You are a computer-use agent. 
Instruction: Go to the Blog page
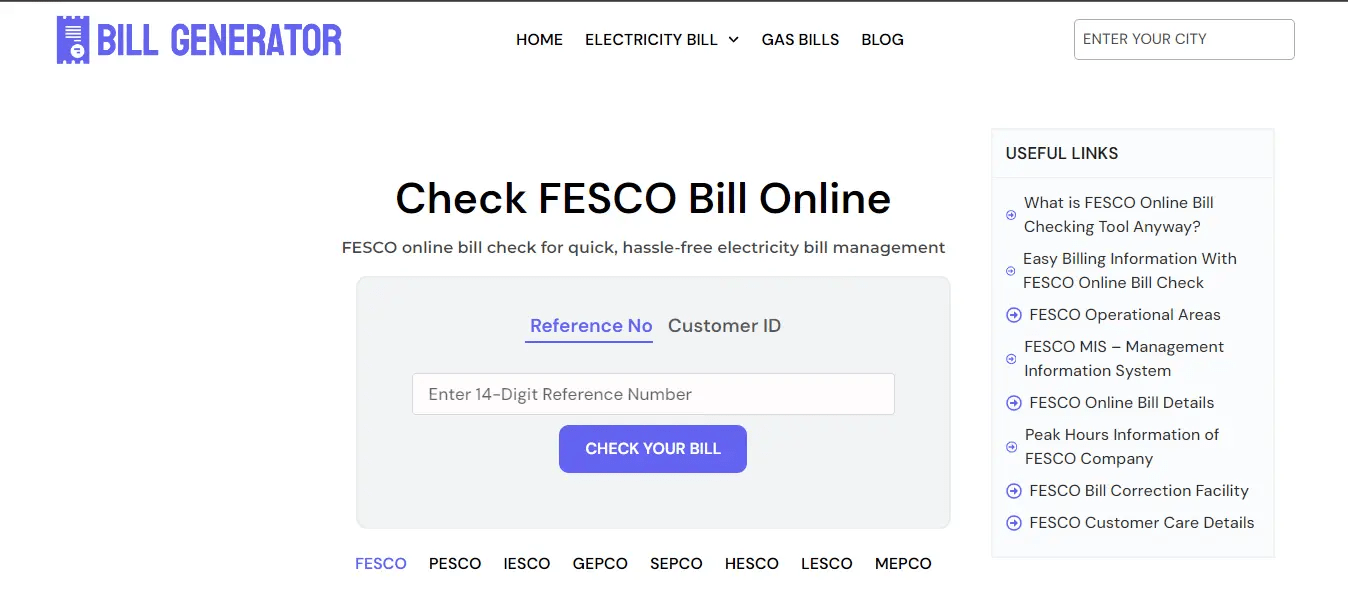(882, 39)
